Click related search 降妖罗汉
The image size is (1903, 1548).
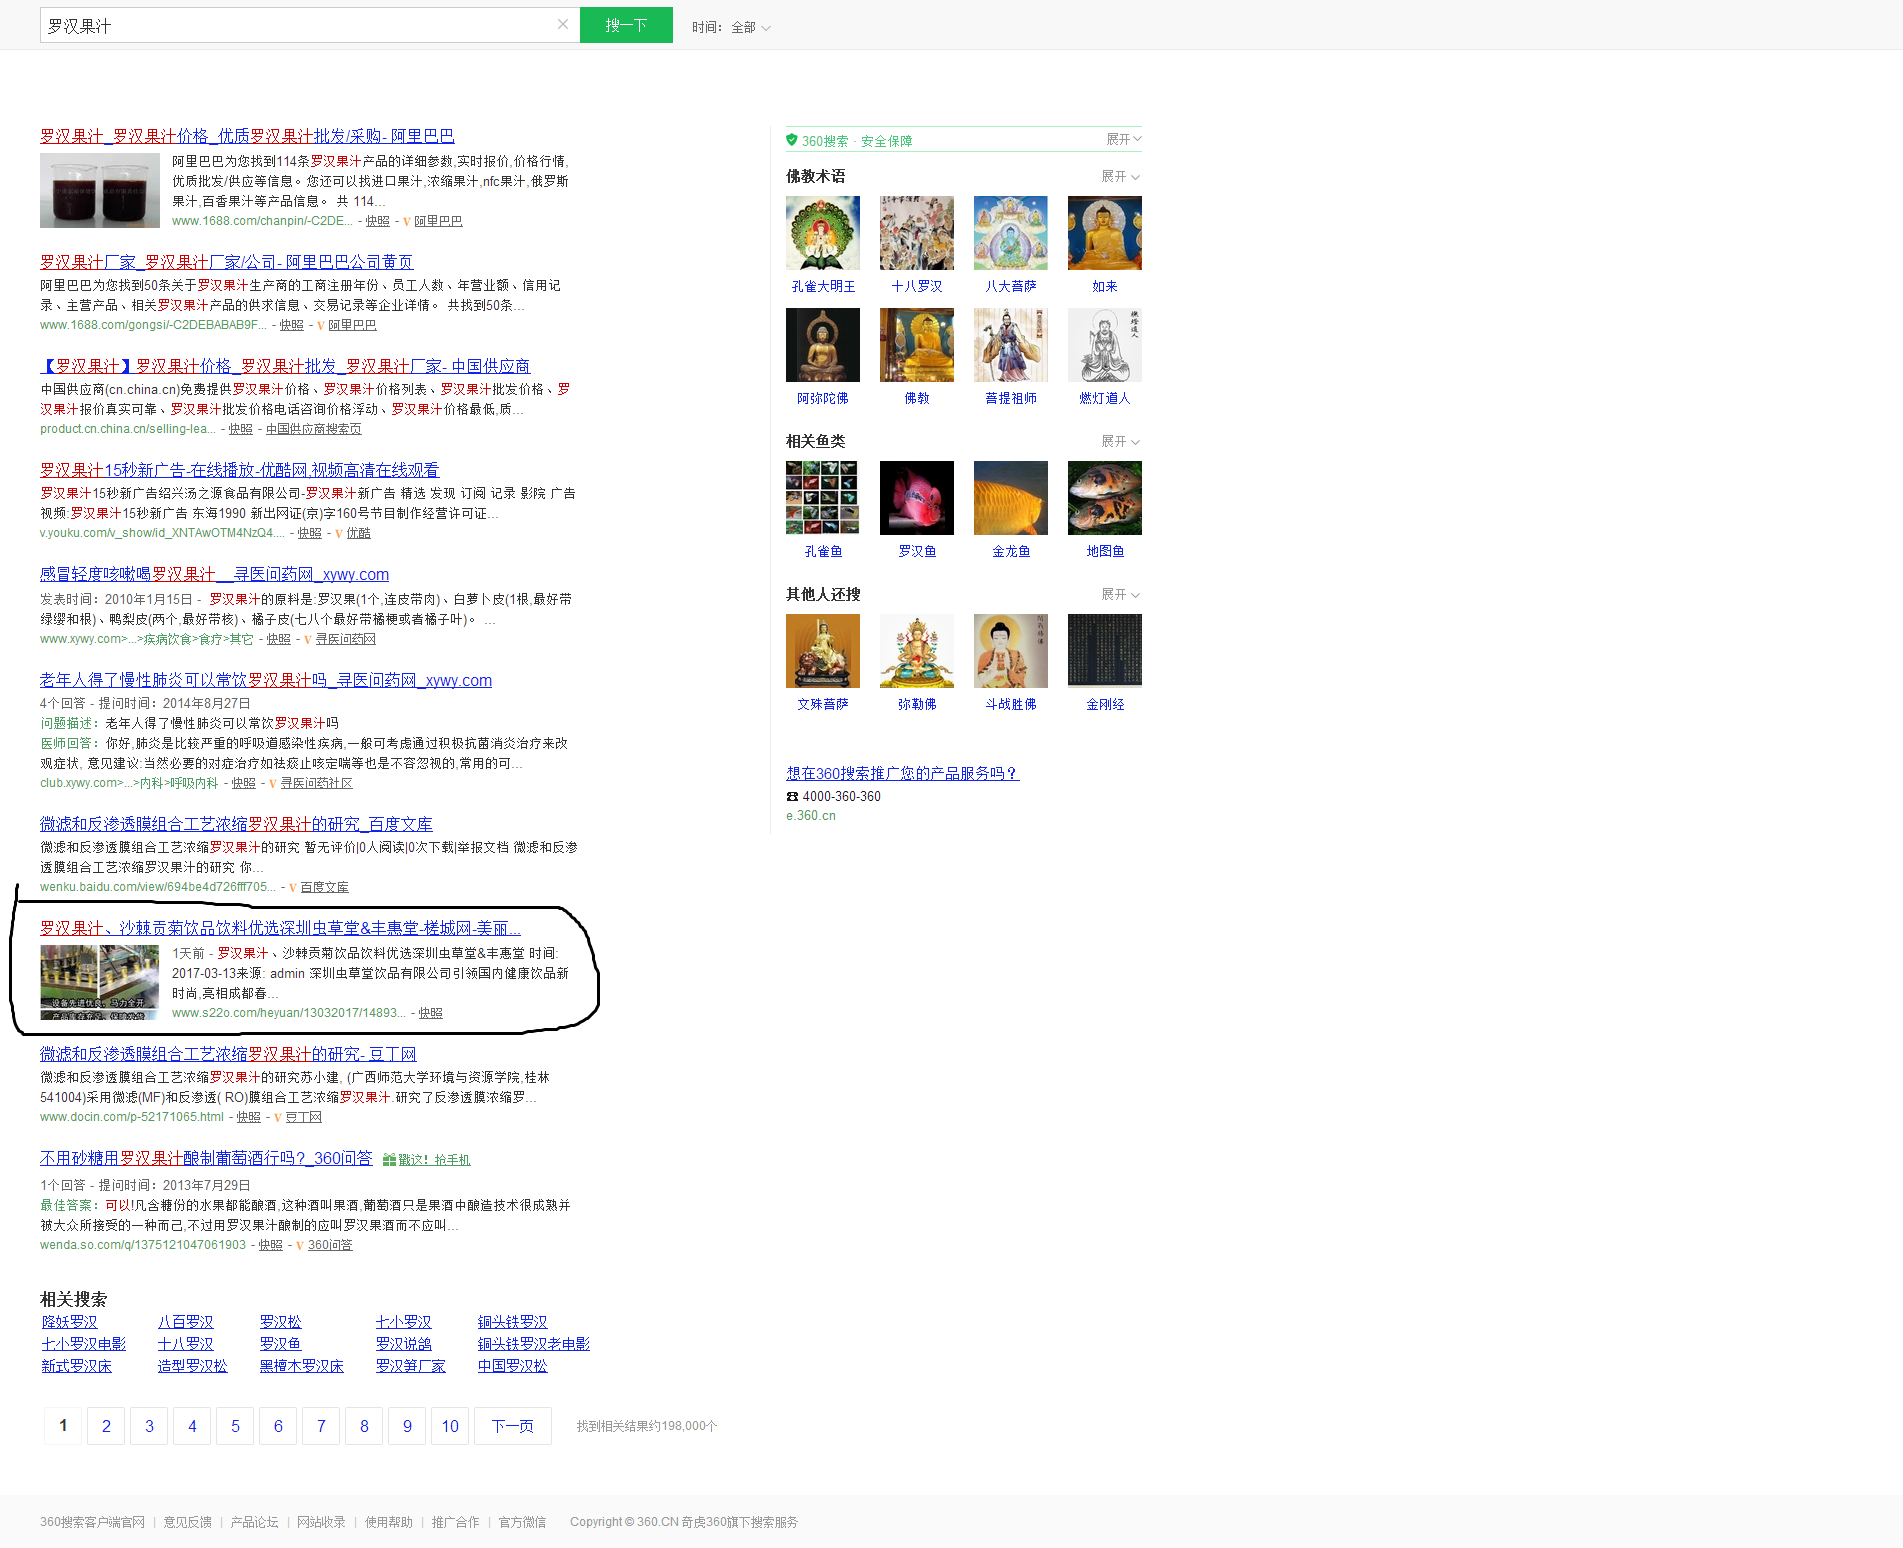pyautogui.click(x=69, y=1322)
